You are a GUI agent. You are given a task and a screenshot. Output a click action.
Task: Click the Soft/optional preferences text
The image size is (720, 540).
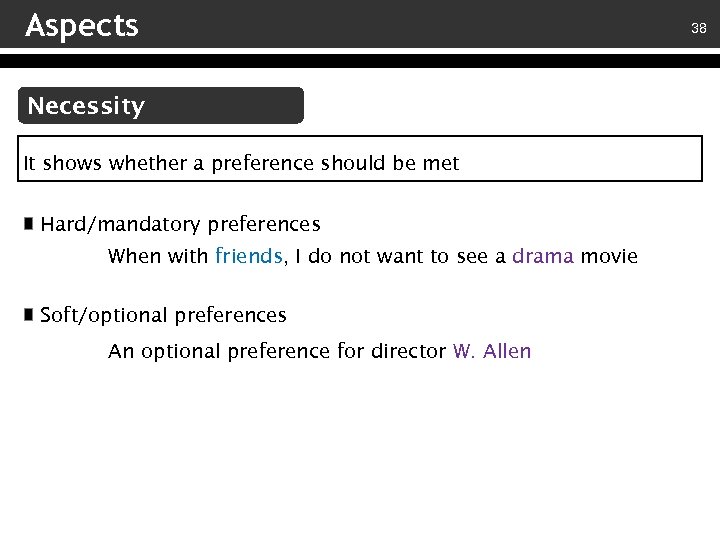[163, 315]
